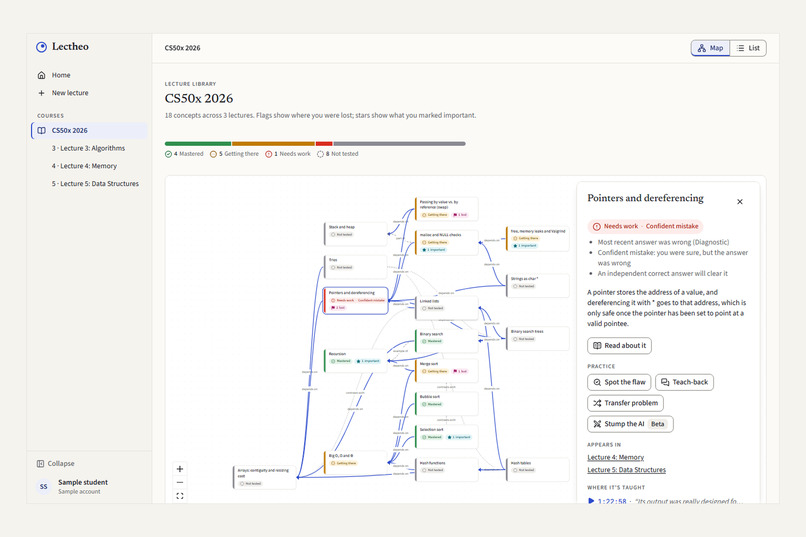Select the CS50x 2026 course
Screen dimensions: 806x537
[89, 131]
